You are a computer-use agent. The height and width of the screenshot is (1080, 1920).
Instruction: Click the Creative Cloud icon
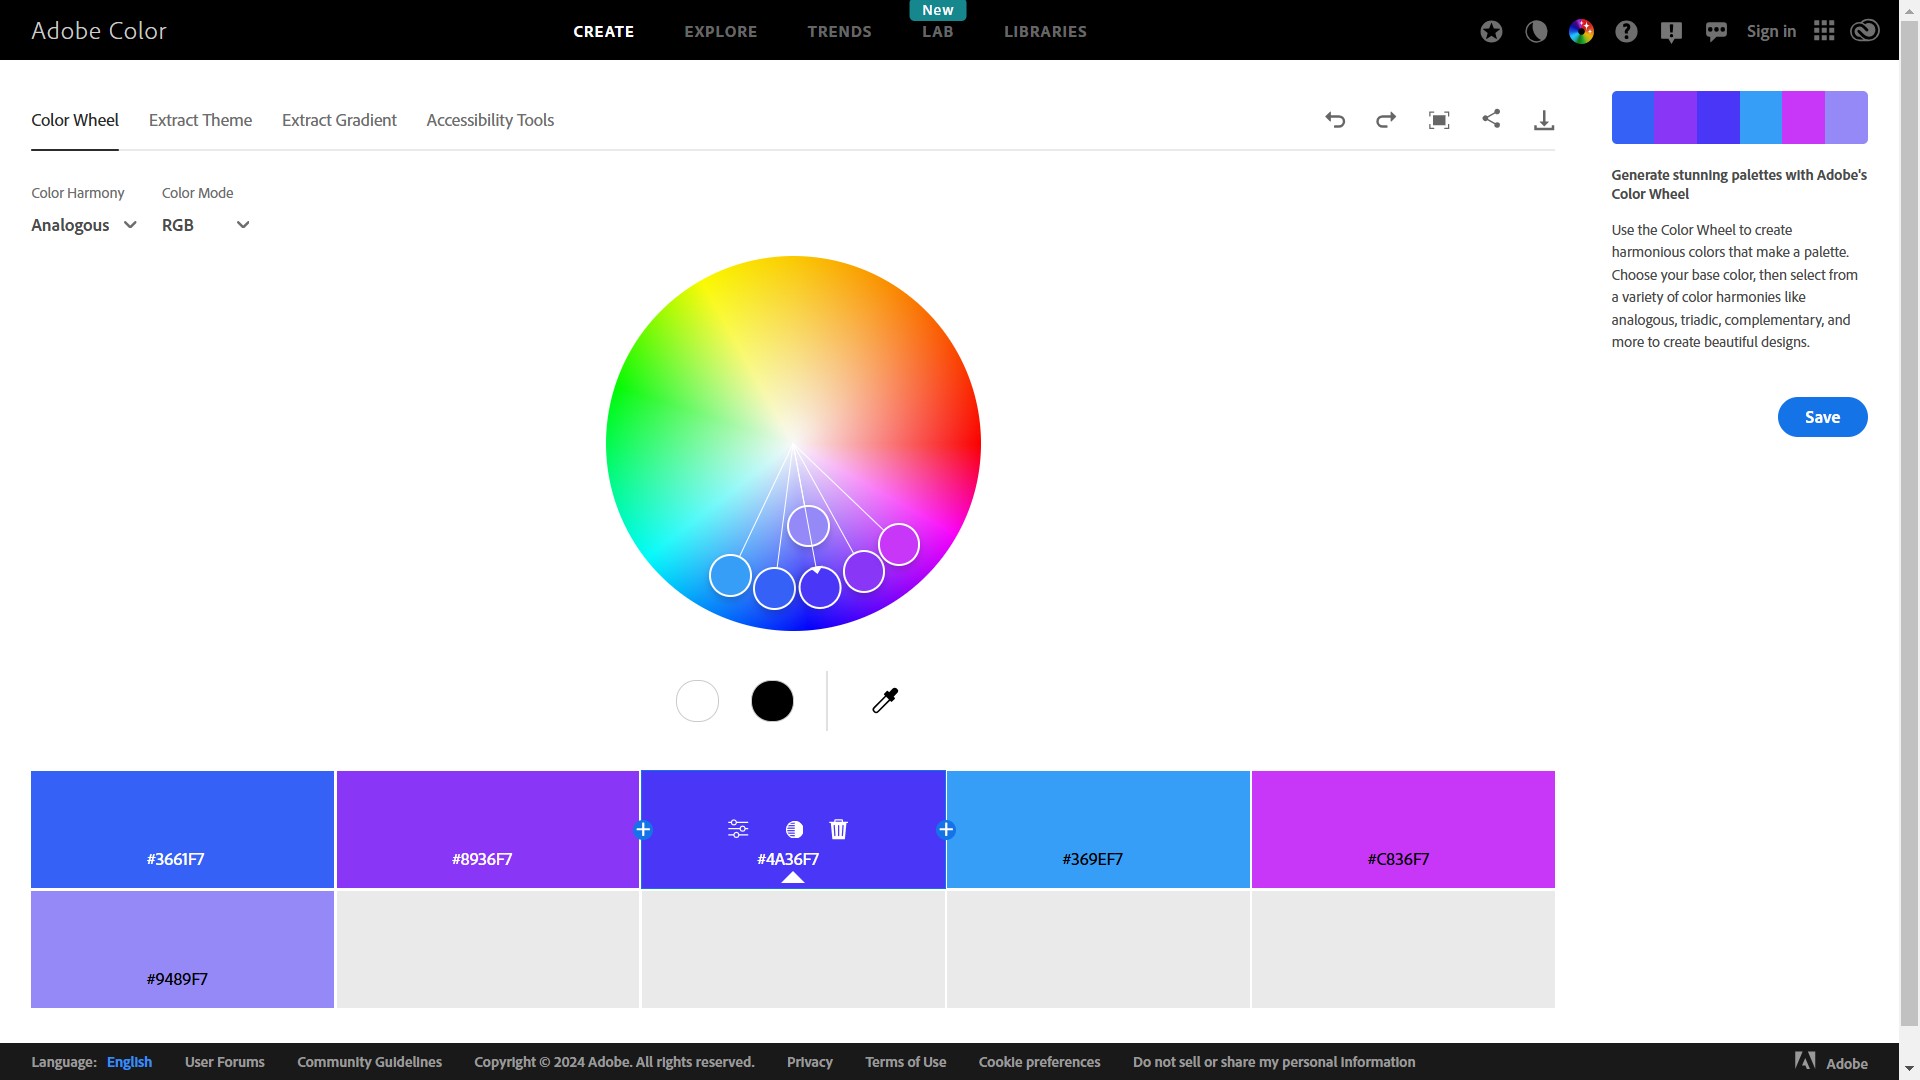[1865, 31]
